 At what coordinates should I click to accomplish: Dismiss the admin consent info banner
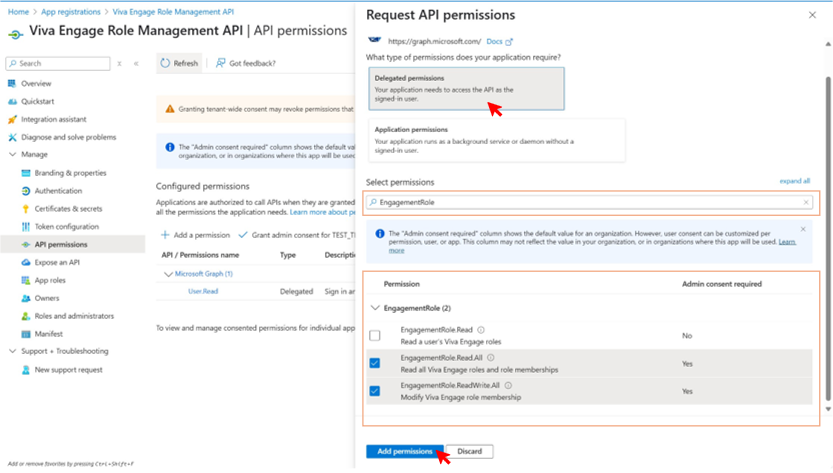click(x=803, y=229)
